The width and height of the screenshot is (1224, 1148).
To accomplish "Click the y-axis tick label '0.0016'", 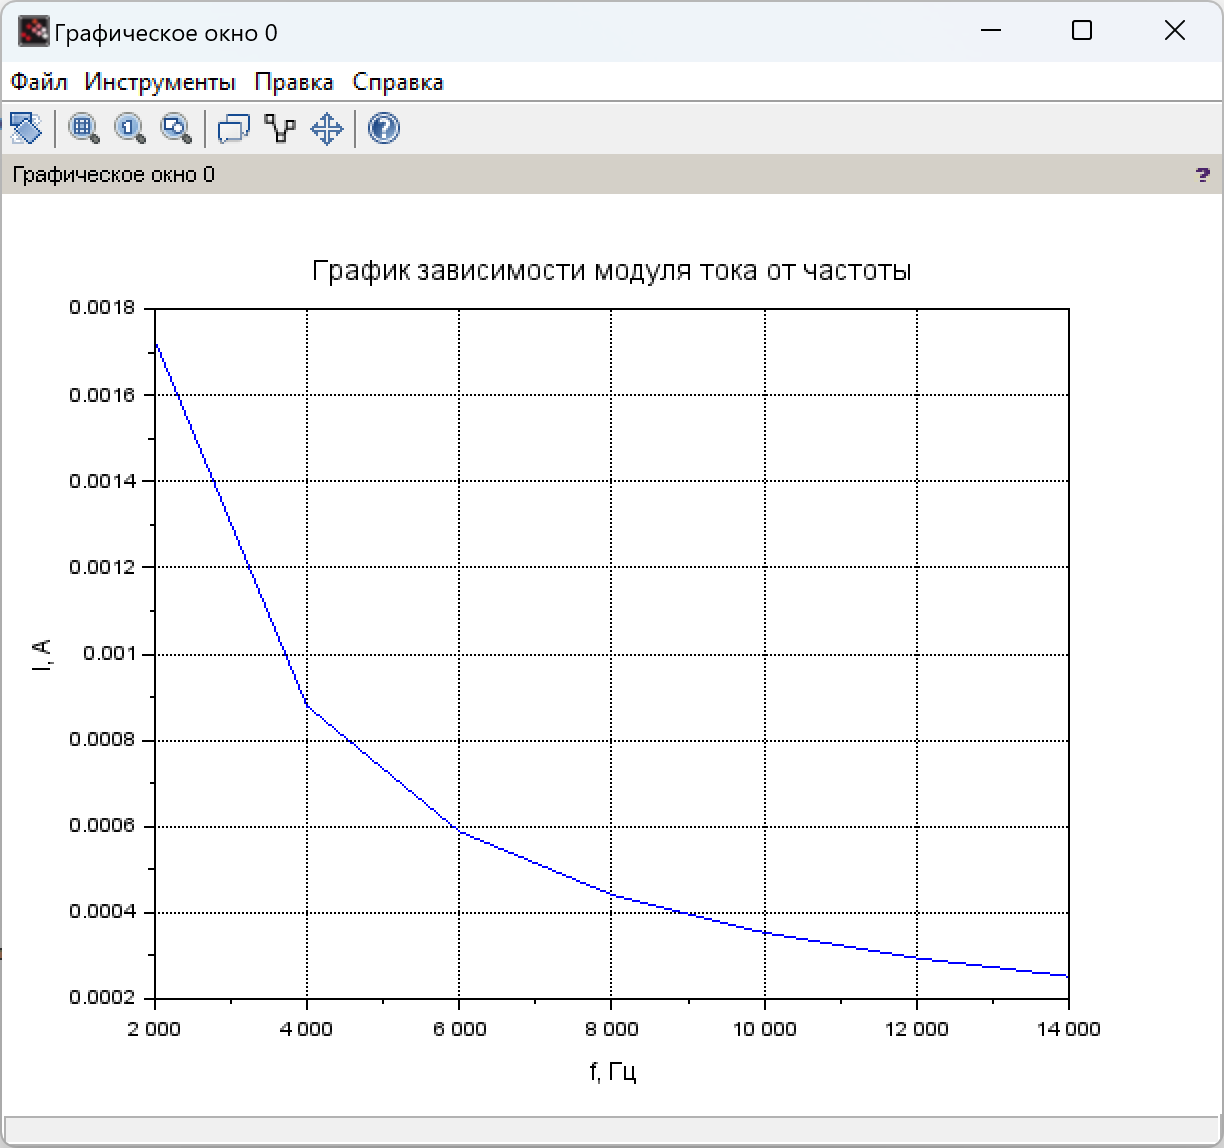I will coord(102,395).
